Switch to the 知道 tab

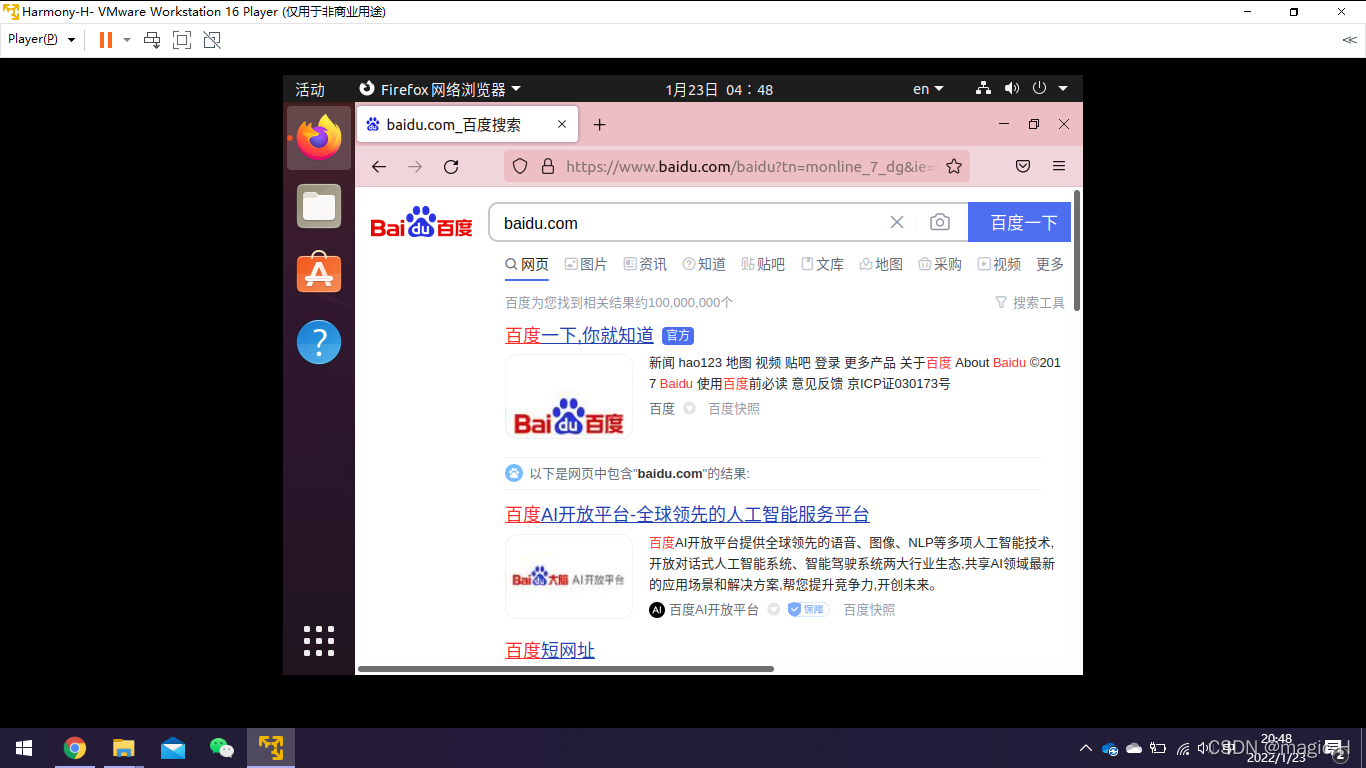pos(704,265)
